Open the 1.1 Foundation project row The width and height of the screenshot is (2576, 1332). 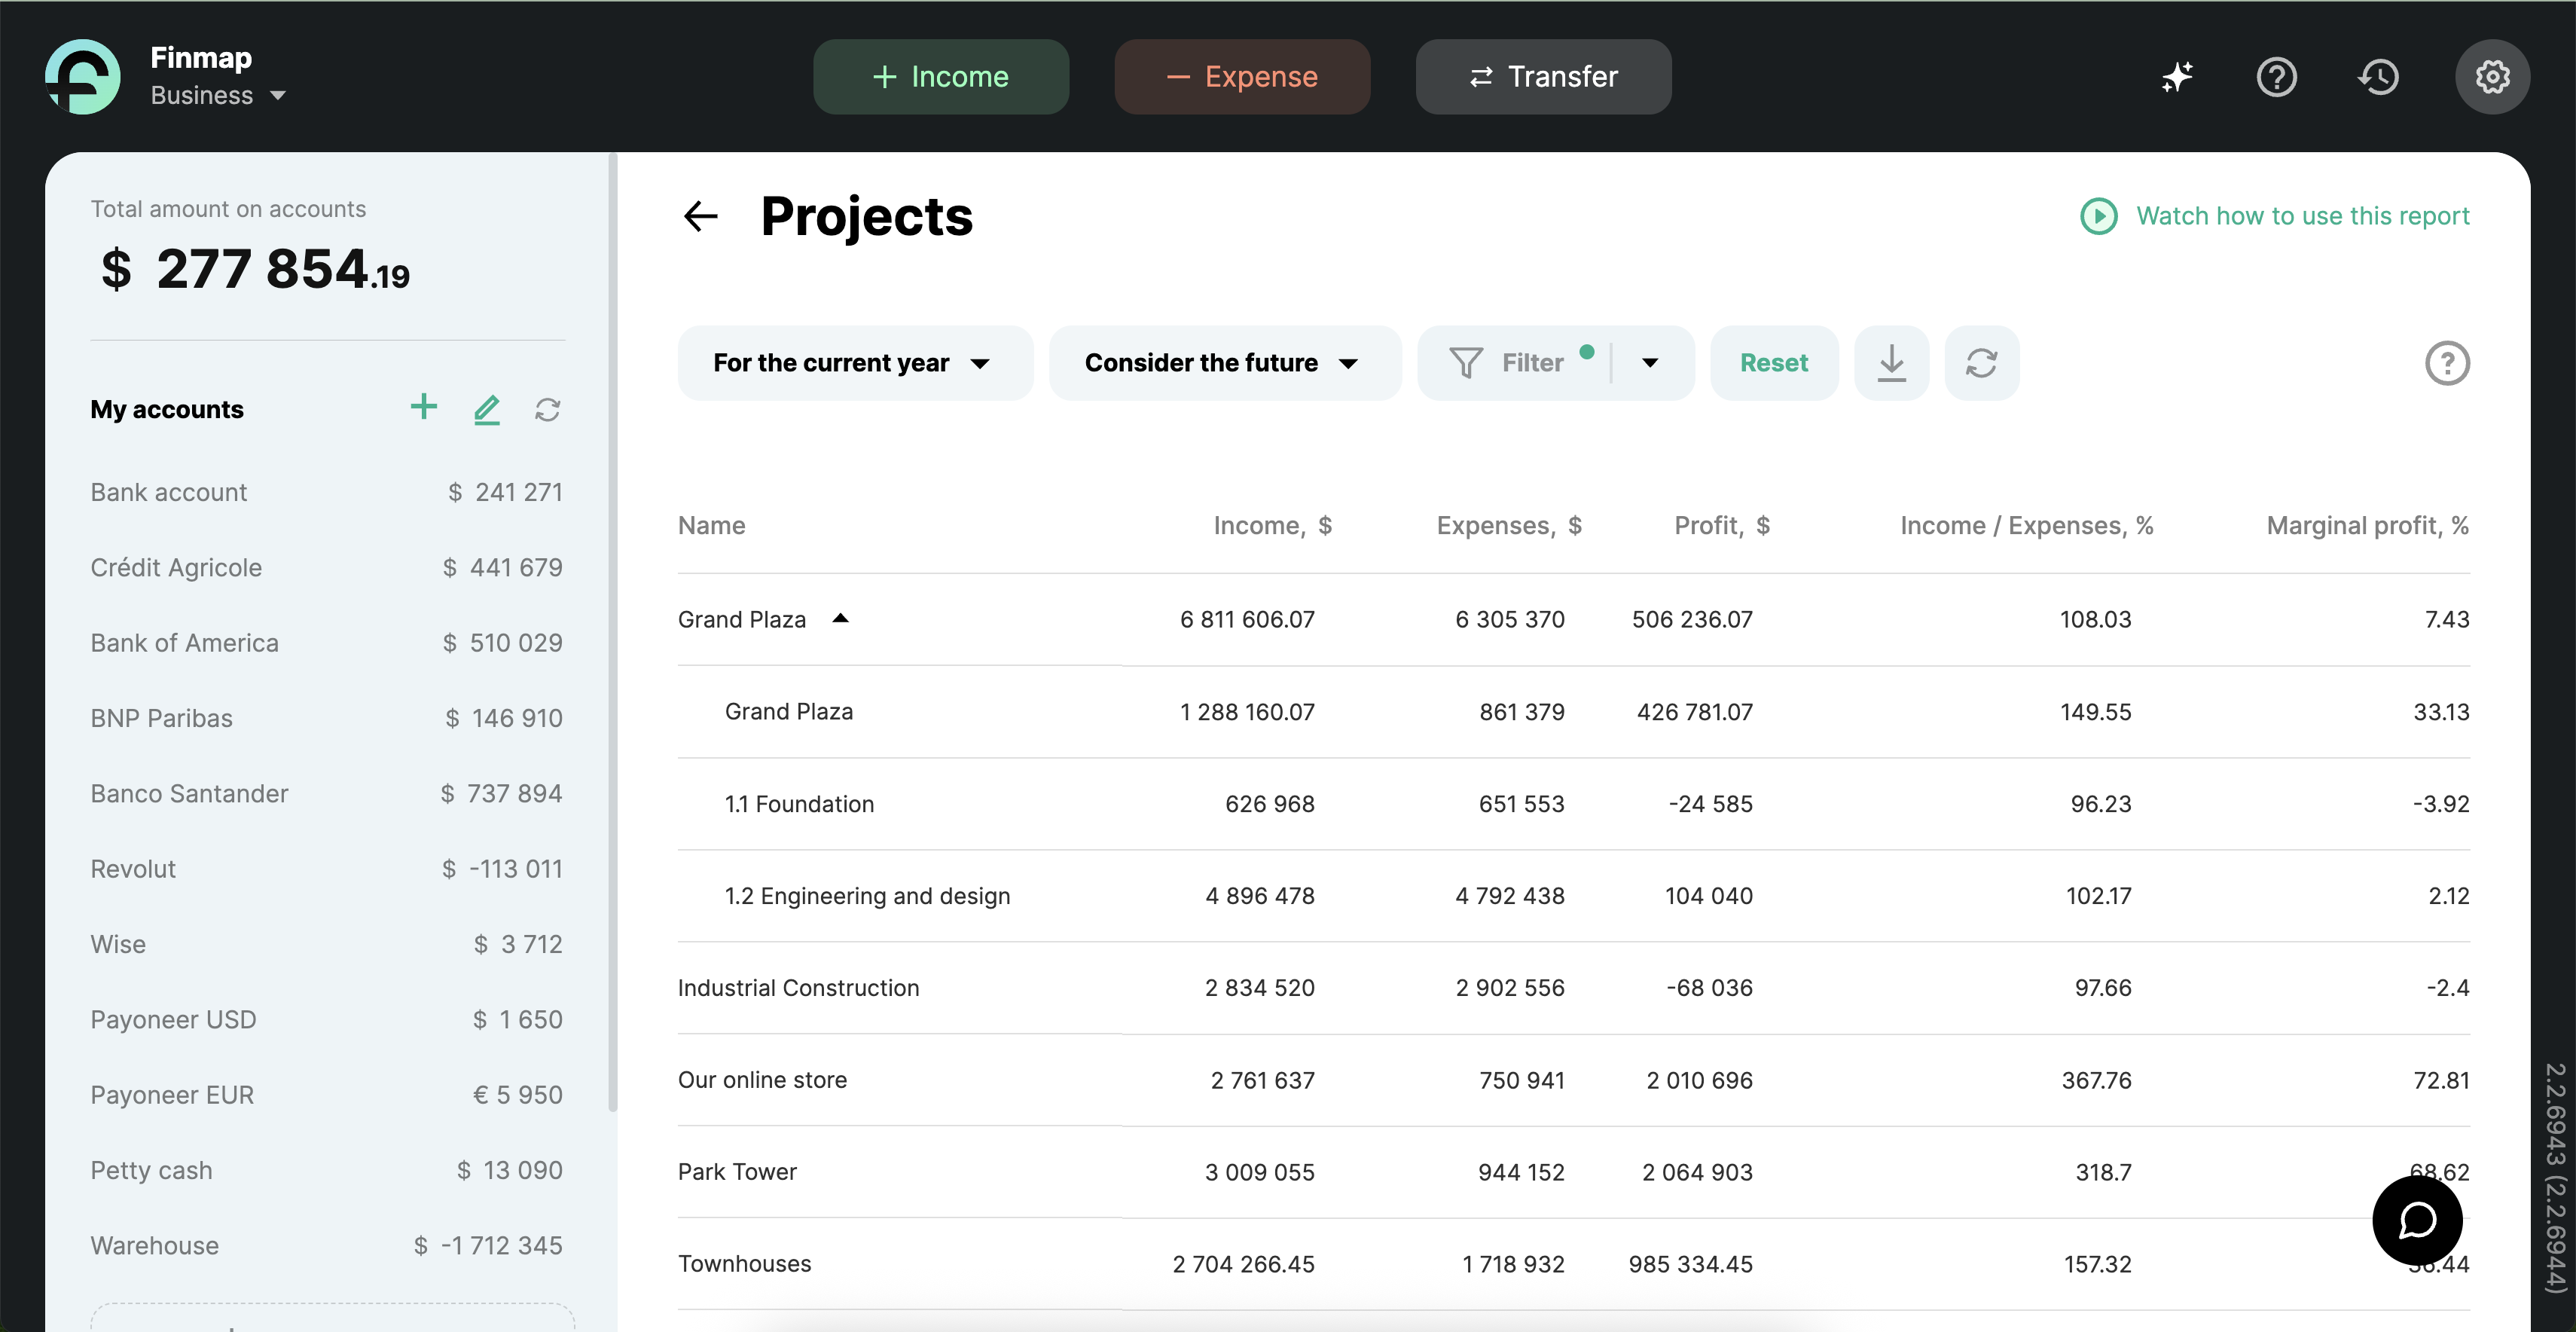(1574, 804)
